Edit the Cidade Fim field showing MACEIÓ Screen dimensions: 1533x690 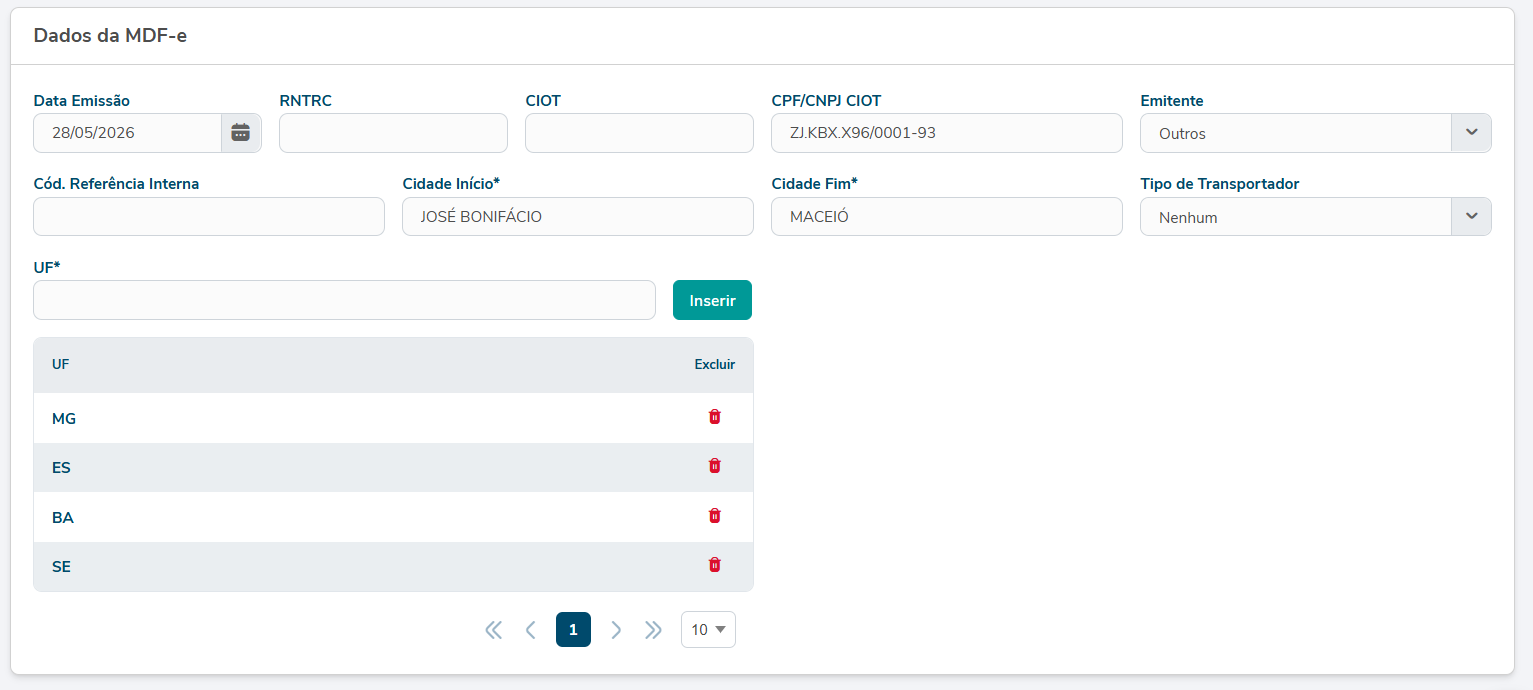[x=946, y=217]
